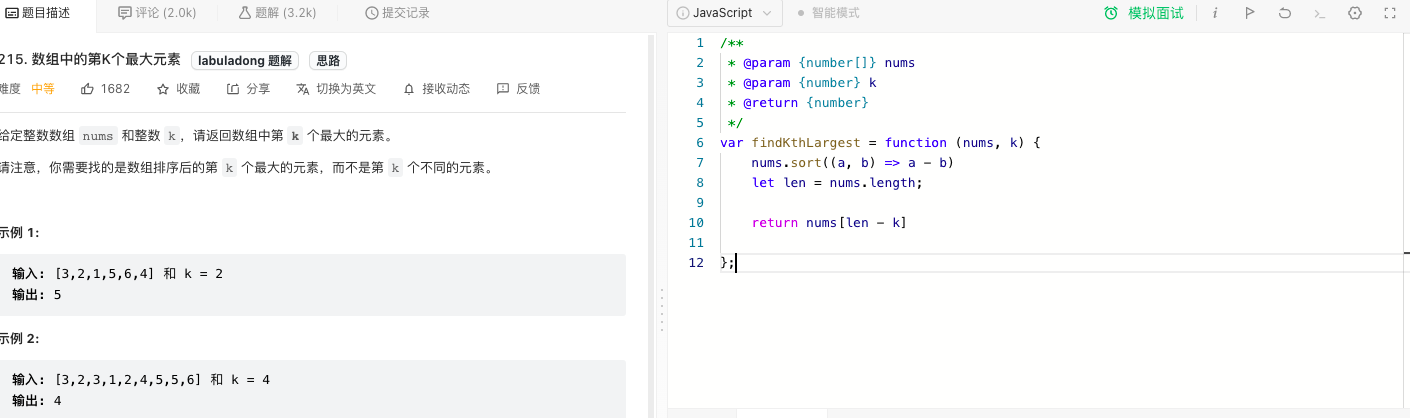Image resolution: width=1410 pixels, height=418 pixels.
Task: Click the 题目描述 tab document icon
Action: (13, 13)
